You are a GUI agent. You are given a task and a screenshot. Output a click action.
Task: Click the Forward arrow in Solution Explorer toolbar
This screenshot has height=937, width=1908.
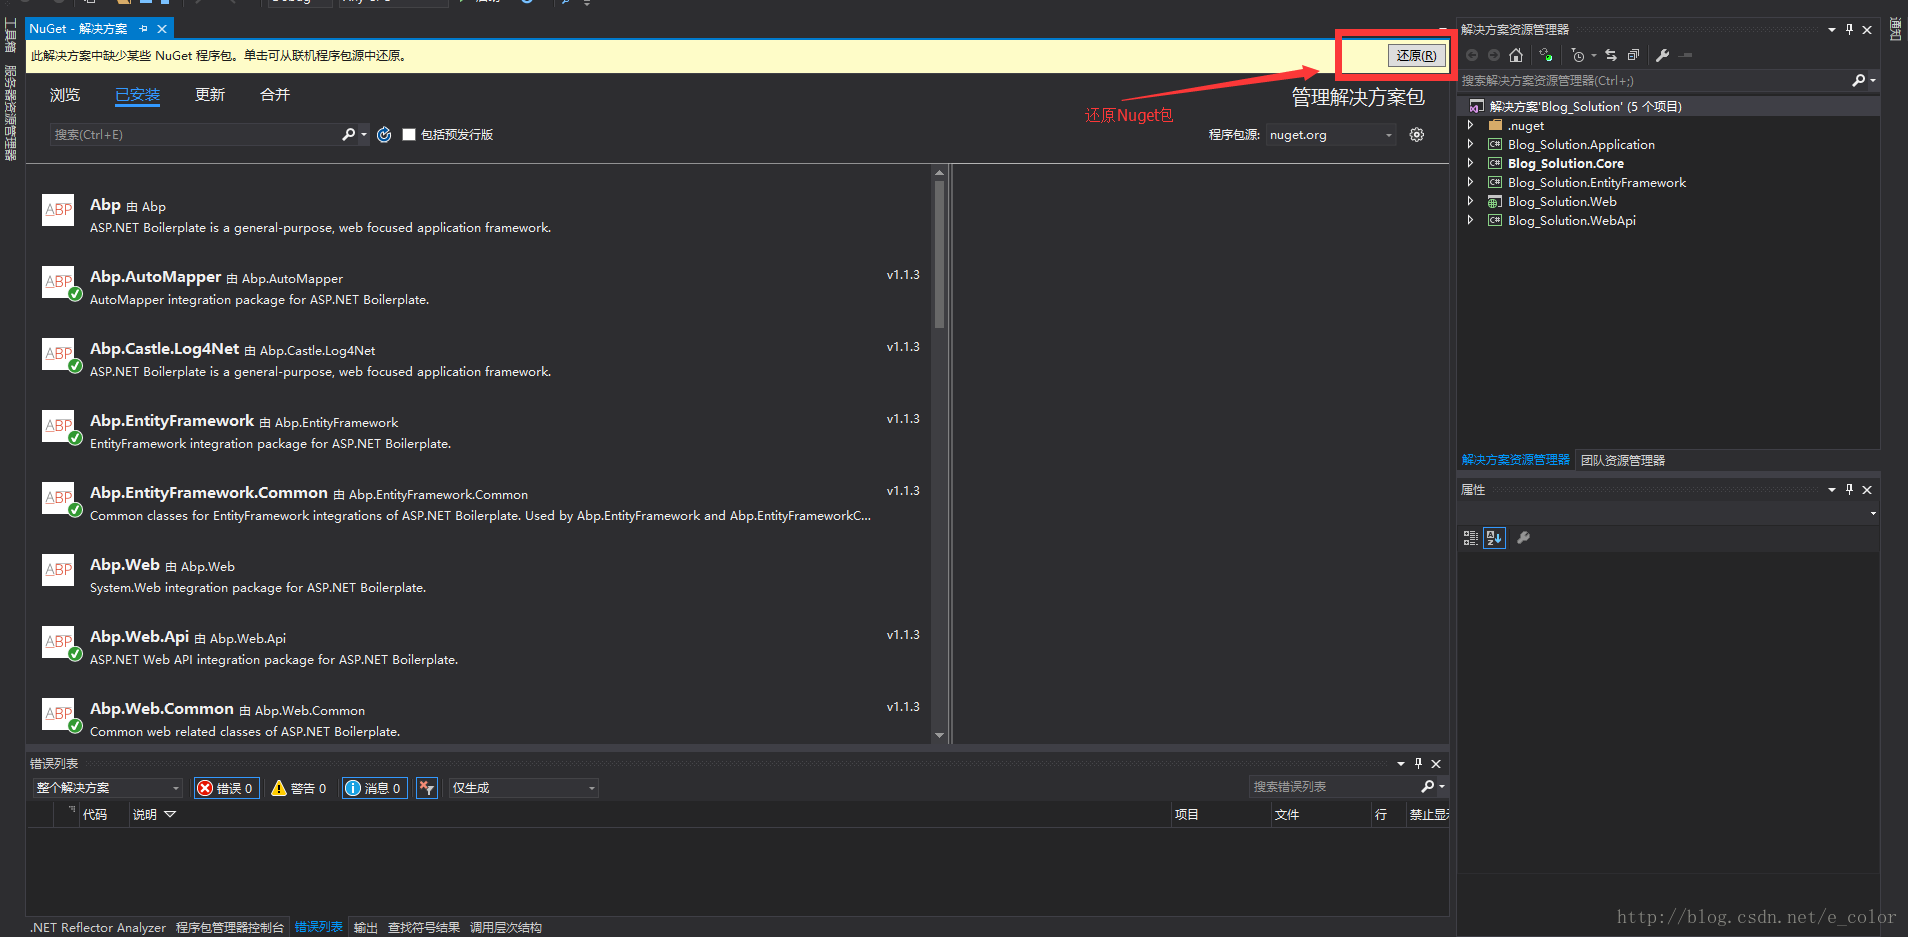1494,55
